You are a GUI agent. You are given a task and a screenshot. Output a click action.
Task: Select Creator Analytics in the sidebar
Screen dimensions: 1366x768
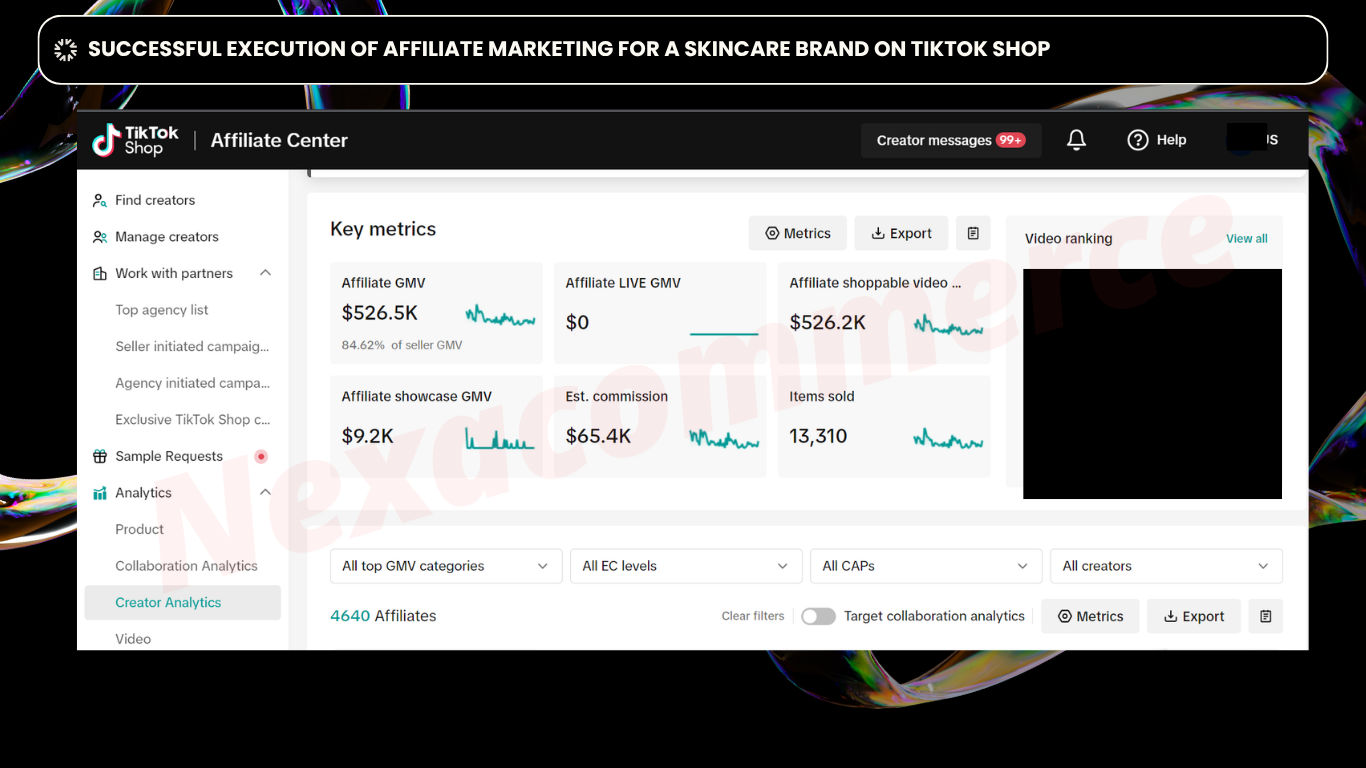tap(168, 602)
